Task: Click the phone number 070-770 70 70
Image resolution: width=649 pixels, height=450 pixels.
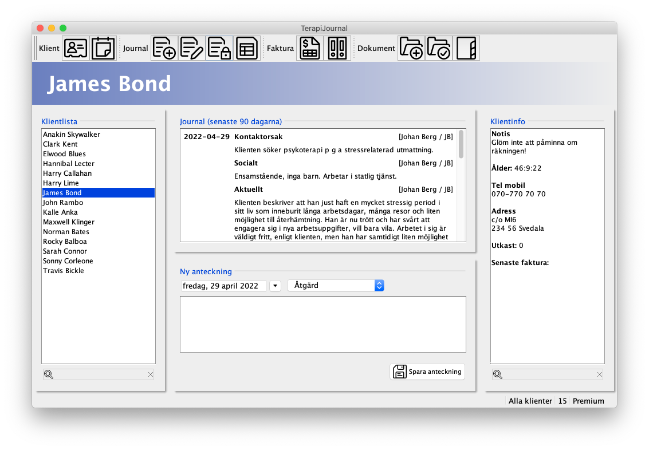Action: click(x=518, y=194)
